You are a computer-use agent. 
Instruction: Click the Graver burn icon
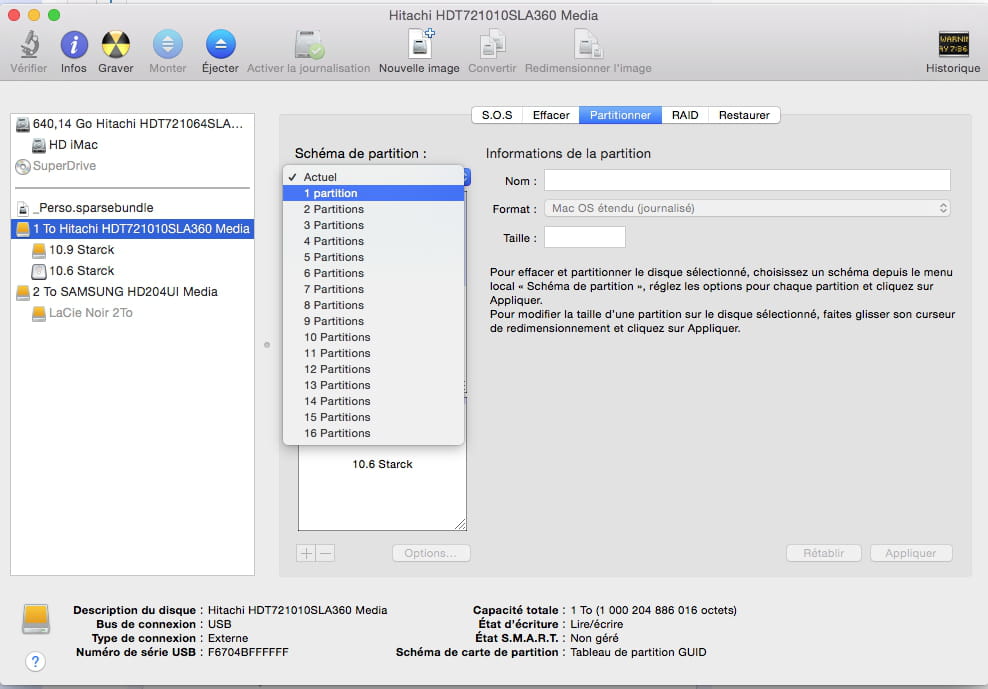(x=116, y=45)
